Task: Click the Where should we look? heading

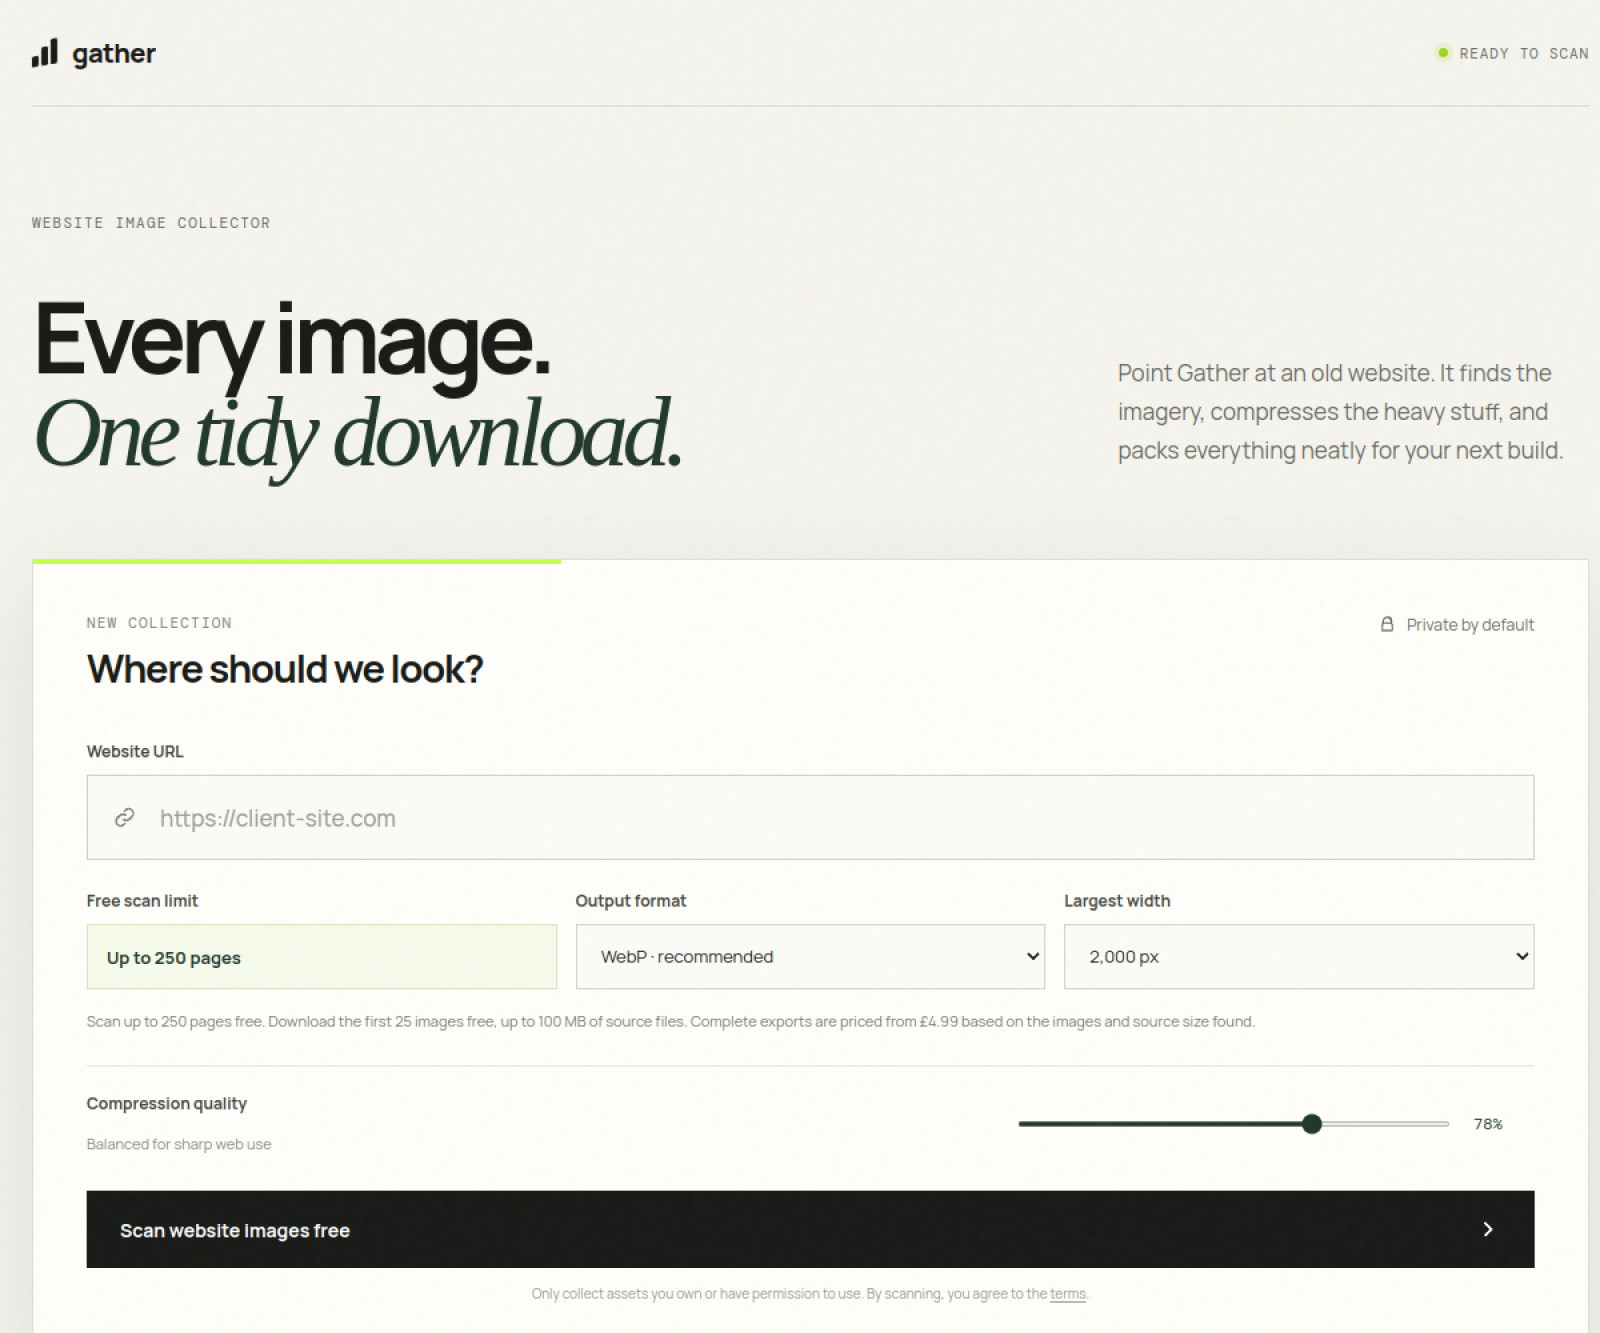Action: (x=285, y=669)
